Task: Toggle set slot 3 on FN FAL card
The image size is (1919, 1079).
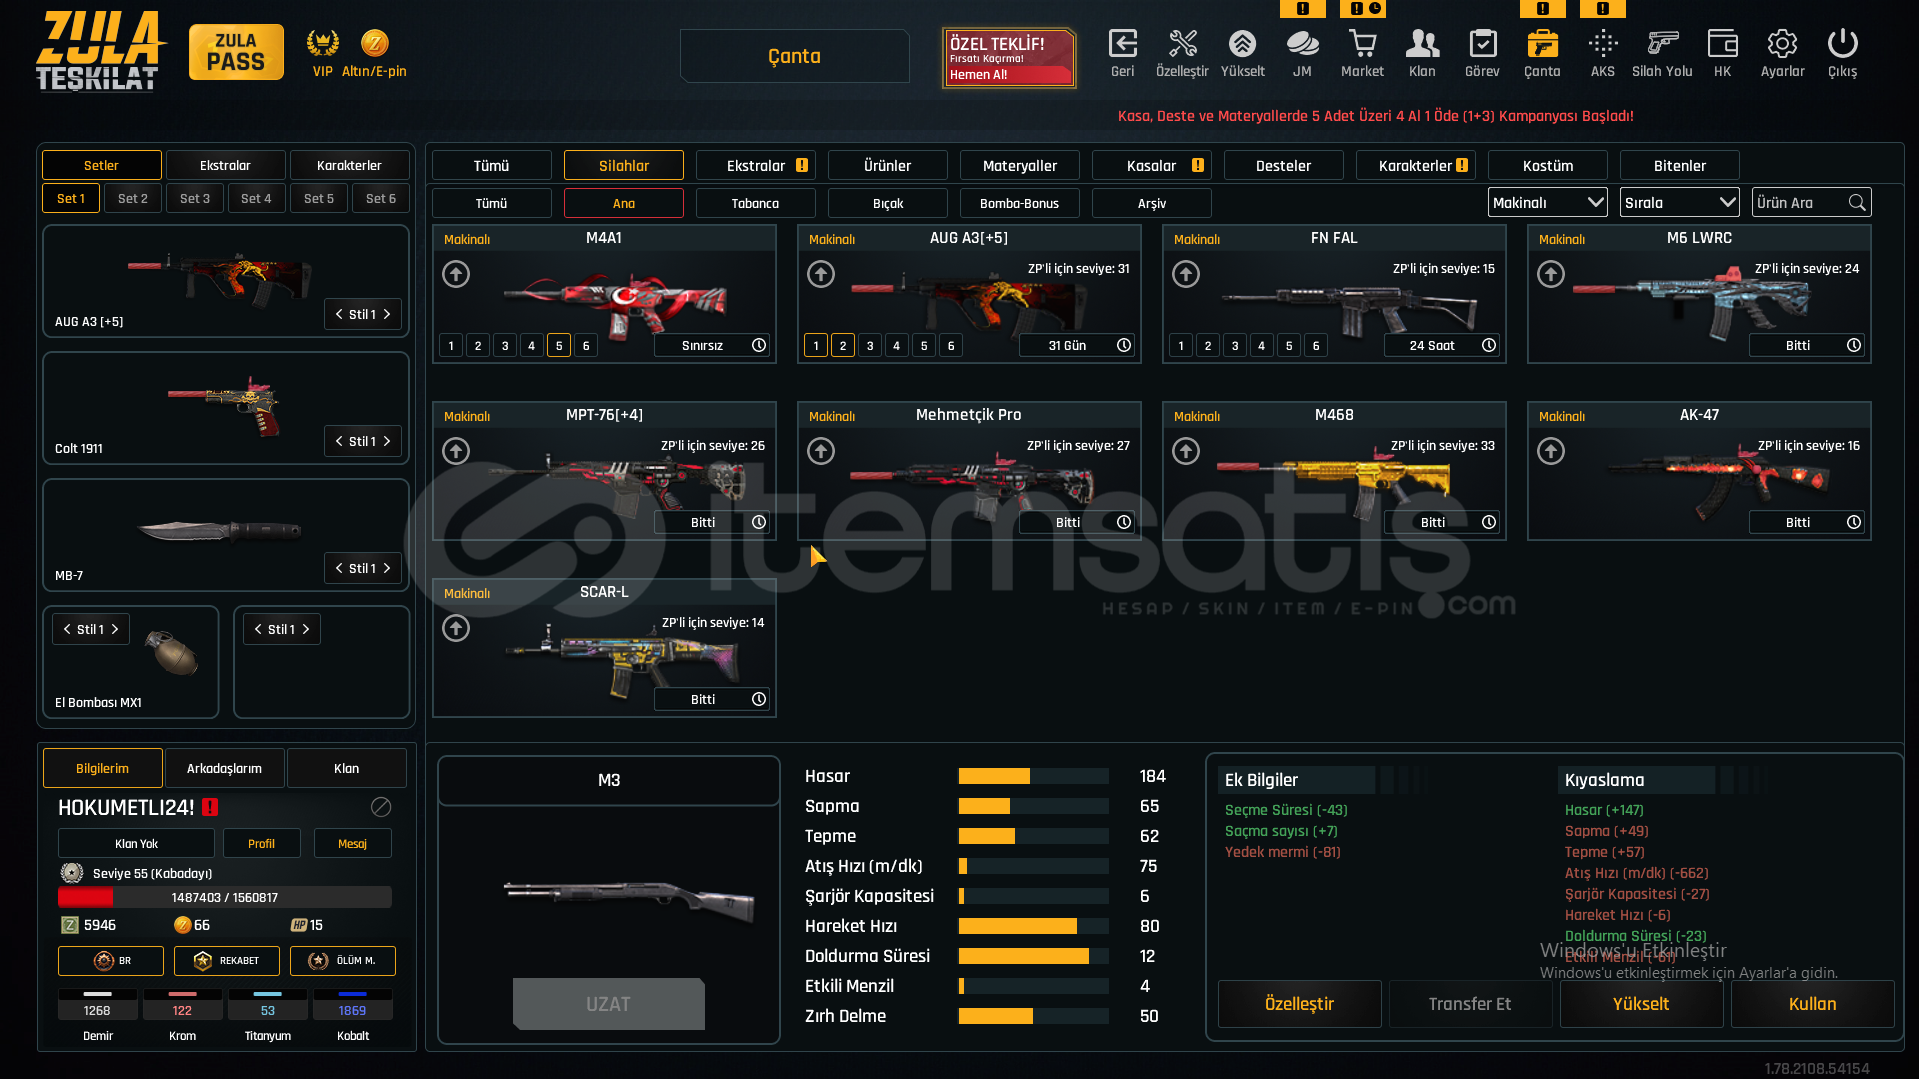Action: click(1235, 346)
